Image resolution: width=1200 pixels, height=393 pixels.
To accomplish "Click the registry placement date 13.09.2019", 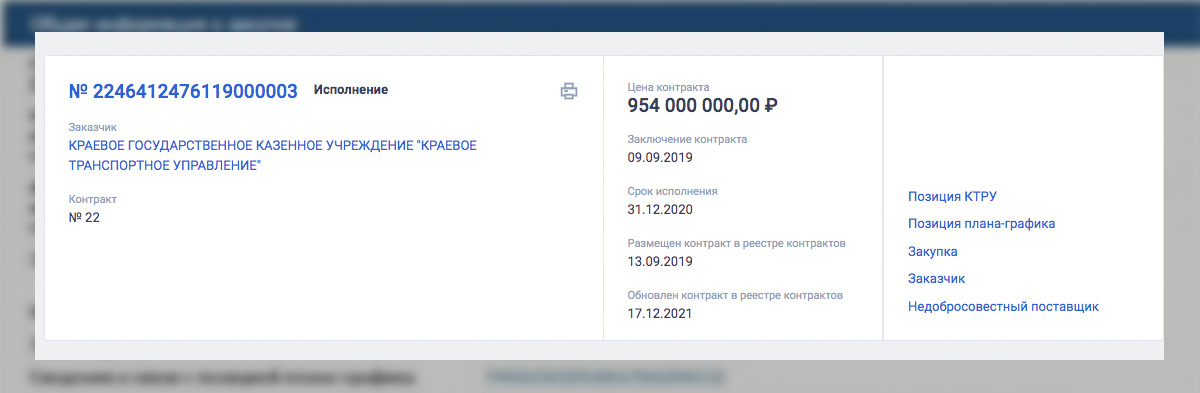I will 660,262.
